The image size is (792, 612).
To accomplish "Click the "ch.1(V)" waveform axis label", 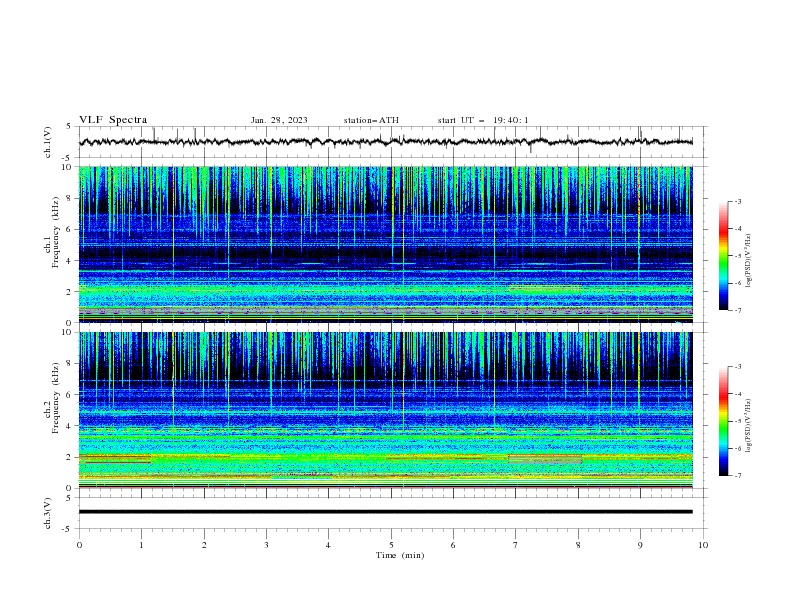I will [48, 142].
